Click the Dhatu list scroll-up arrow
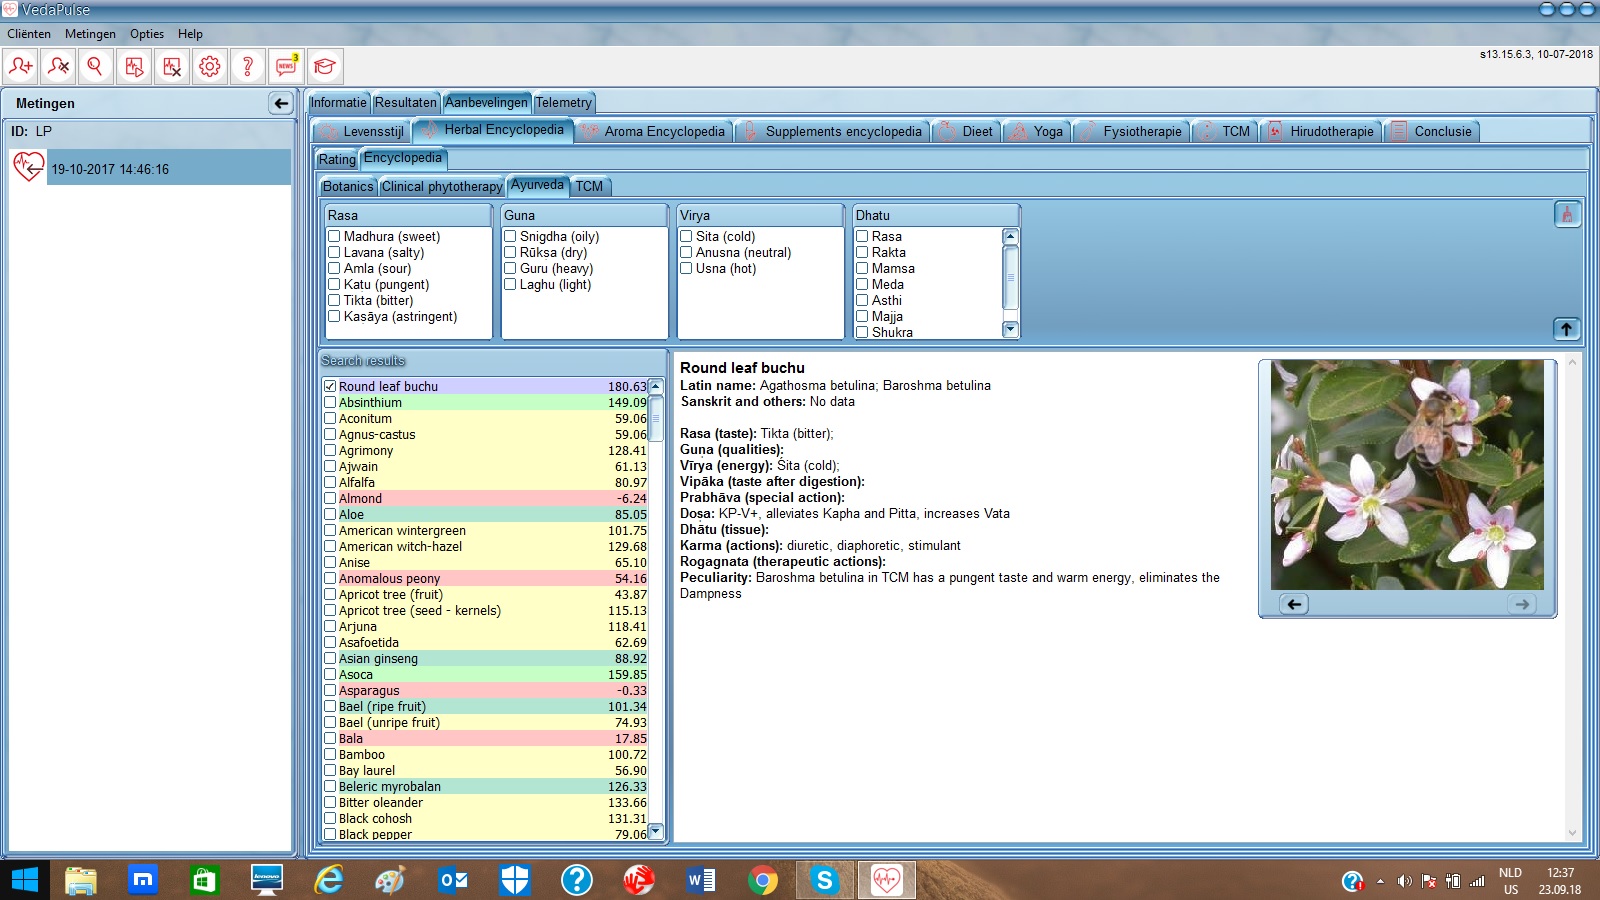The height and width of the screenshot is (900, 1600). pos(1010,237)
